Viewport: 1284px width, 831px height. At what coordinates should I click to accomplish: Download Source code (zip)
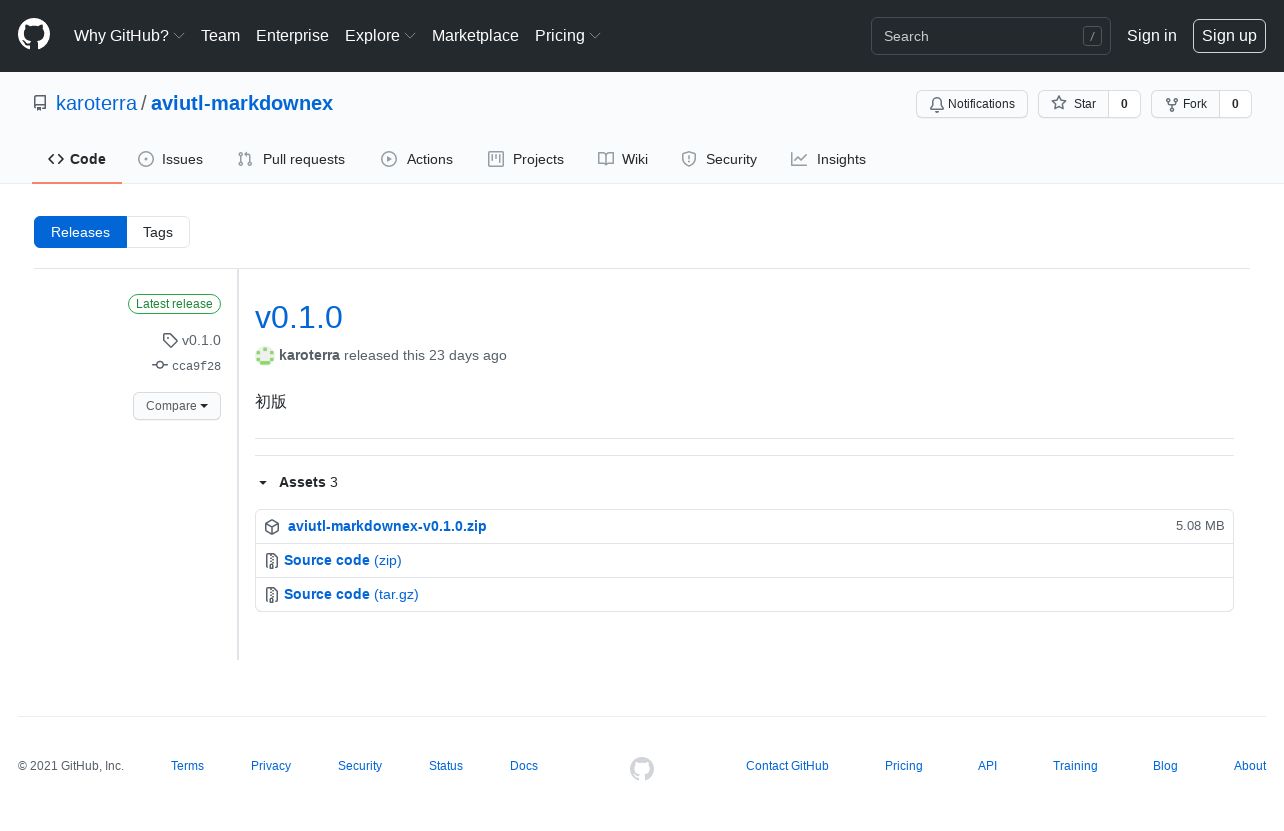coord(343,560)
